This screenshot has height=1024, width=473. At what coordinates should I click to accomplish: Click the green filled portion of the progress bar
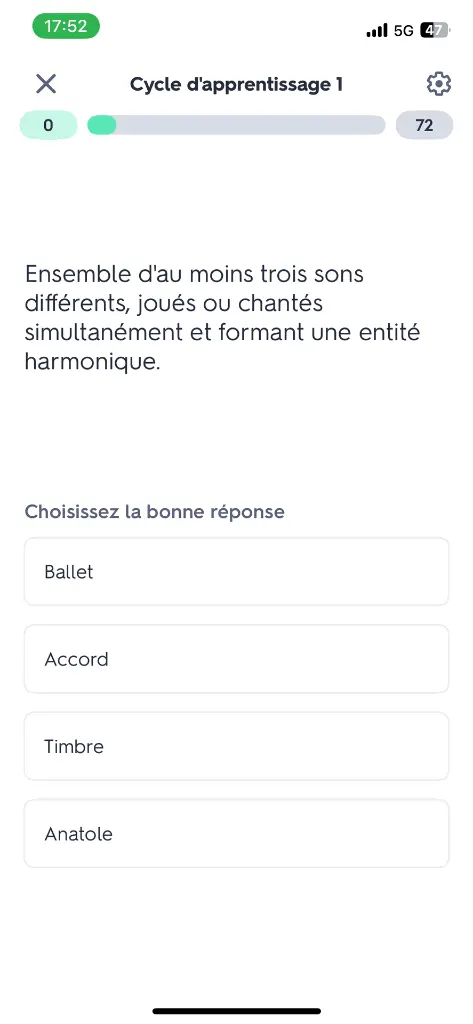[102, 125]
